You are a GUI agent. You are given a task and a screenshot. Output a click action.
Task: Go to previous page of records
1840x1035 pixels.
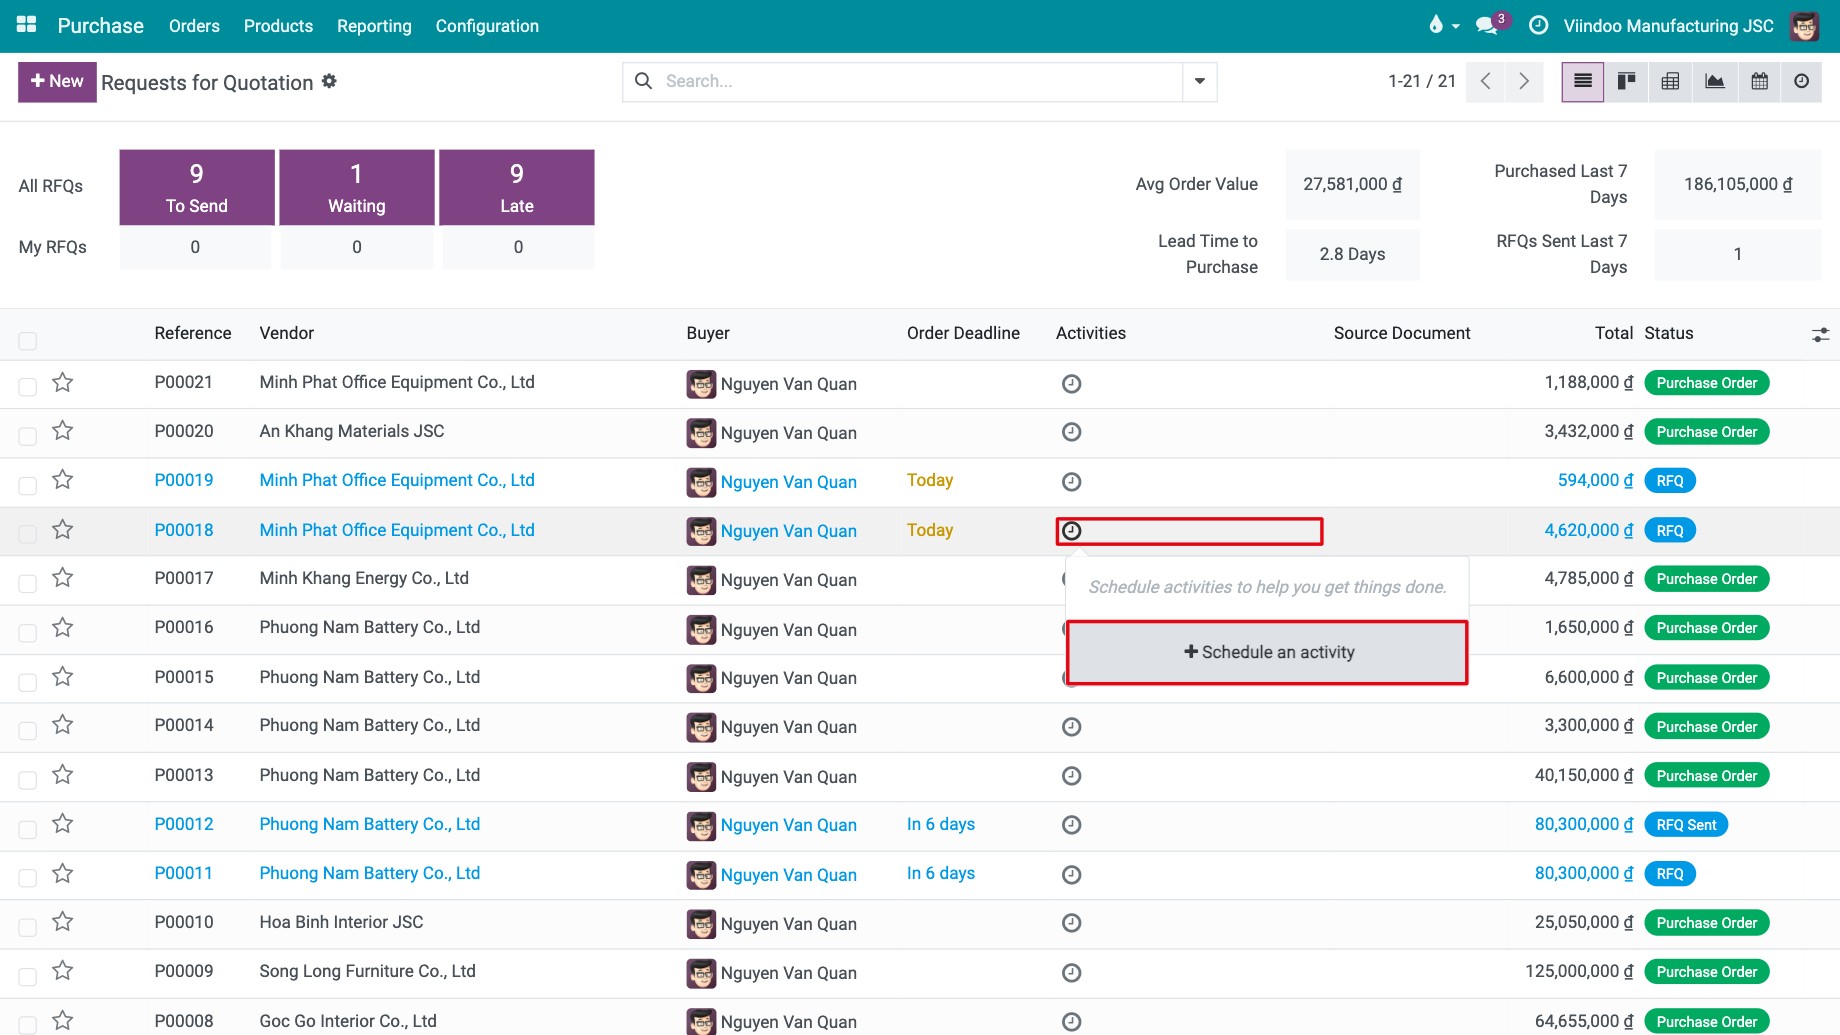1486,82
